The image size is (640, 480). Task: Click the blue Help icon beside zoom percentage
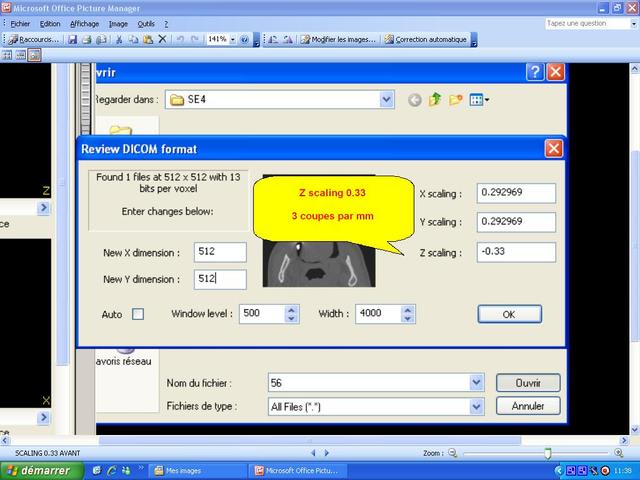[244, 40]
